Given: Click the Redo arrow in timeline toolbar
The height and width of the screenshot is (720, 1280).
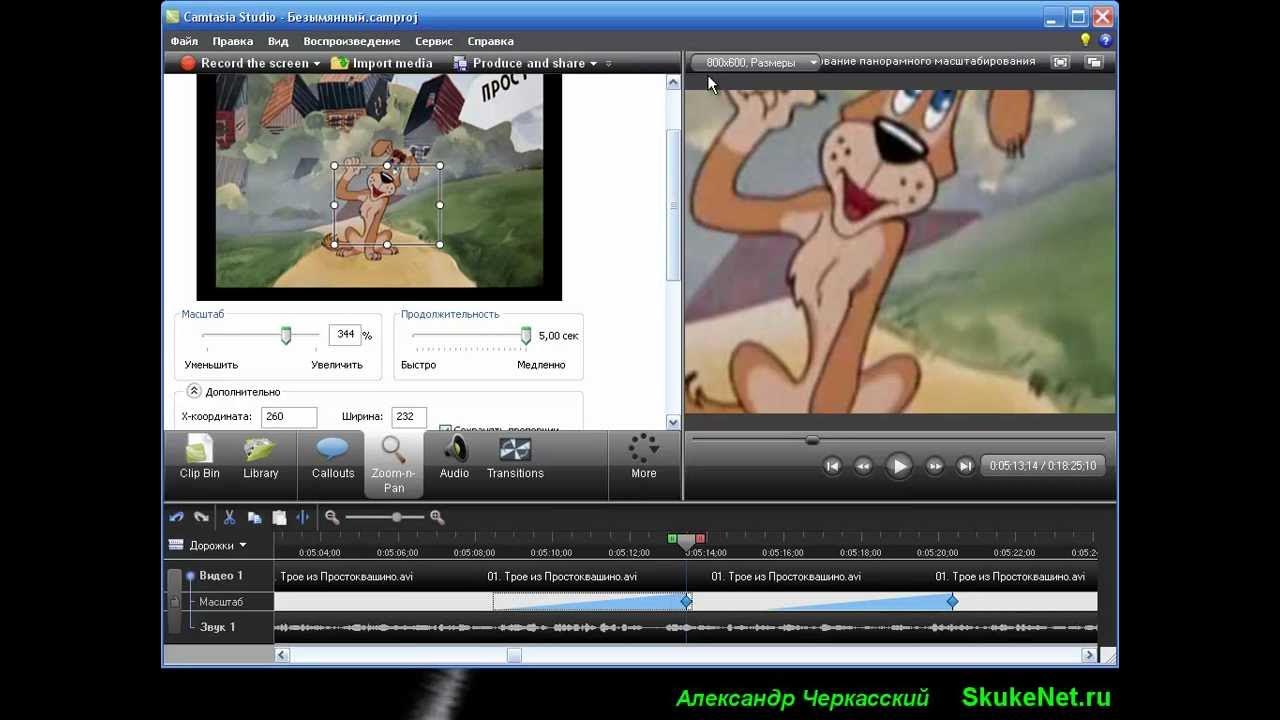Looking at the screenshot, I should pos(201,517).
